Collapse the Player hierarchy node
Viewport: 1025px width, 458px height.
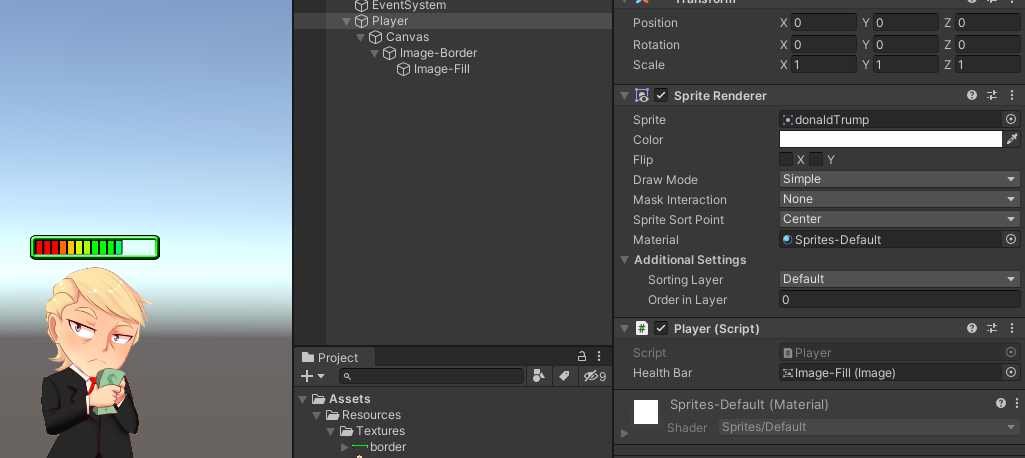click(x=346, y=22)
